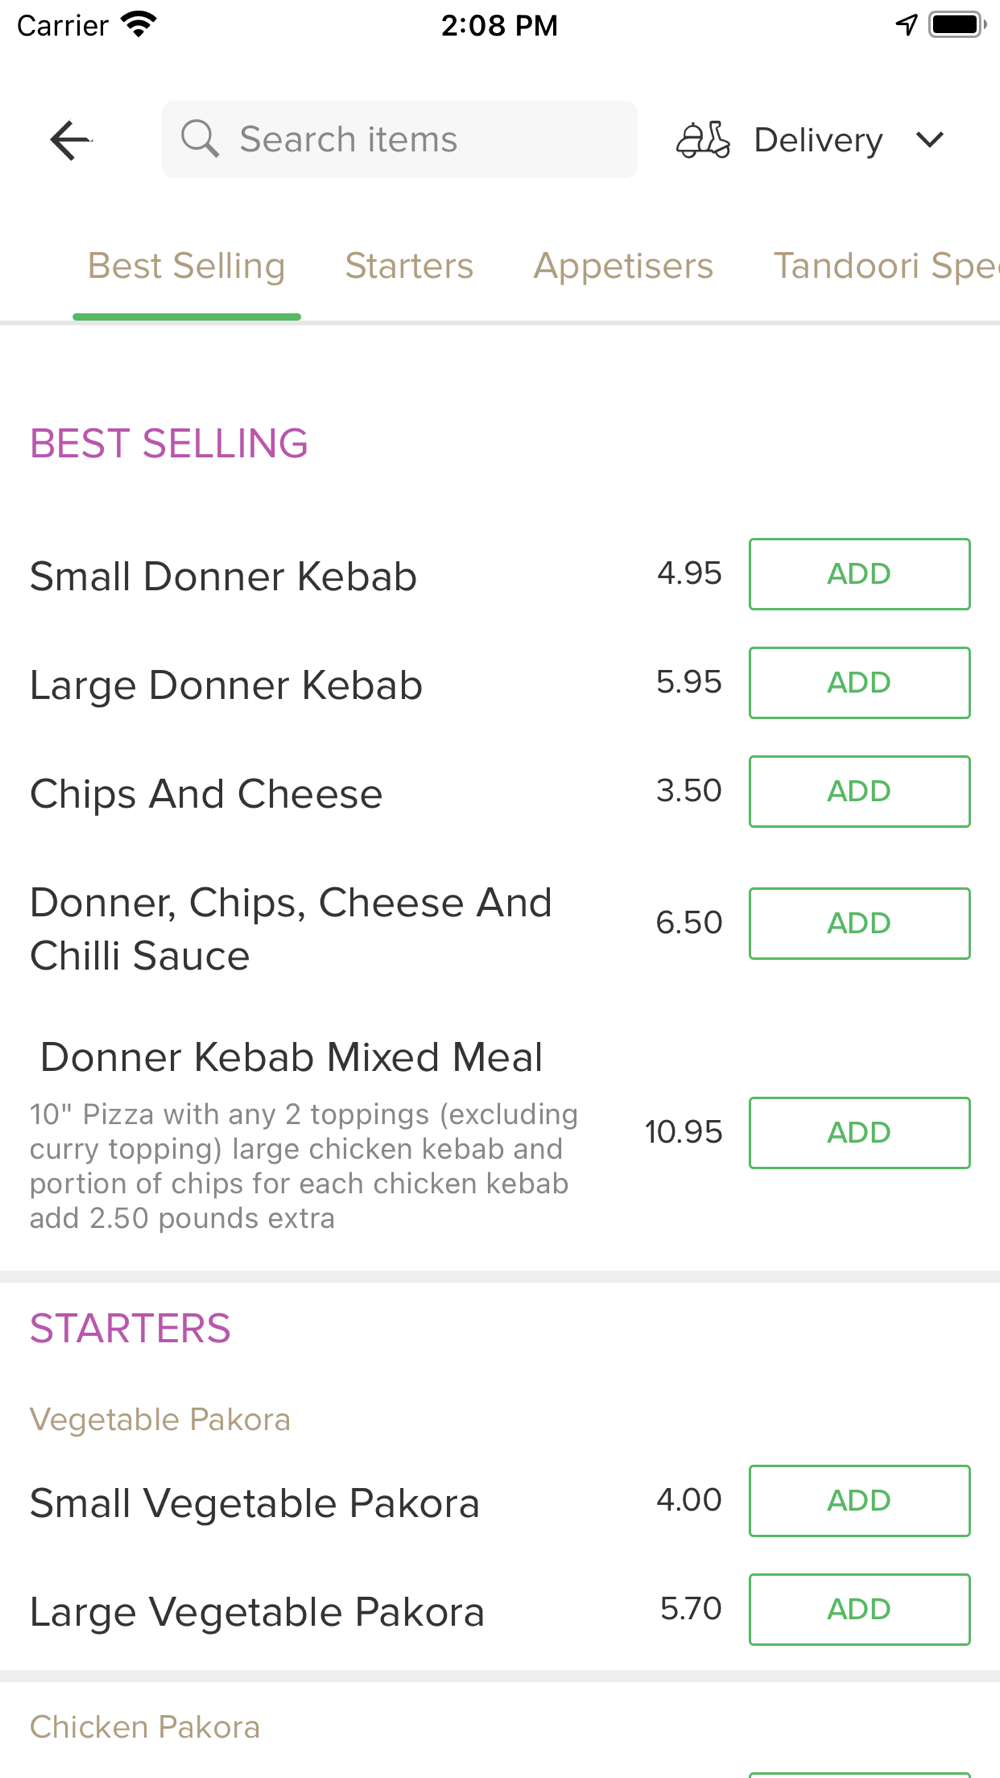
Task: Tap the Donner, Chips, Cheese And Chilli Sauce item
Action: click(x=290, y=929)
